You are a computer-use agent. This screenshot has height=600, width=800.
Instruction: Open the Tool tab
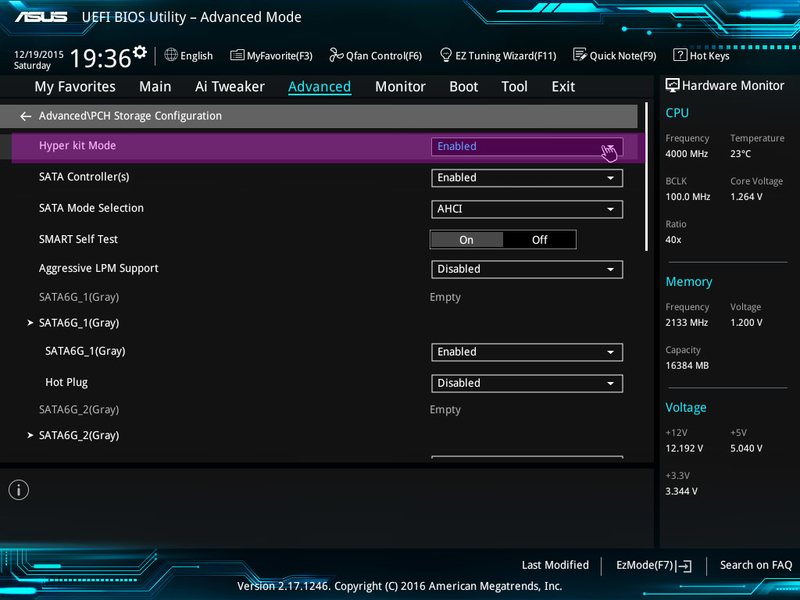point(514,87)
